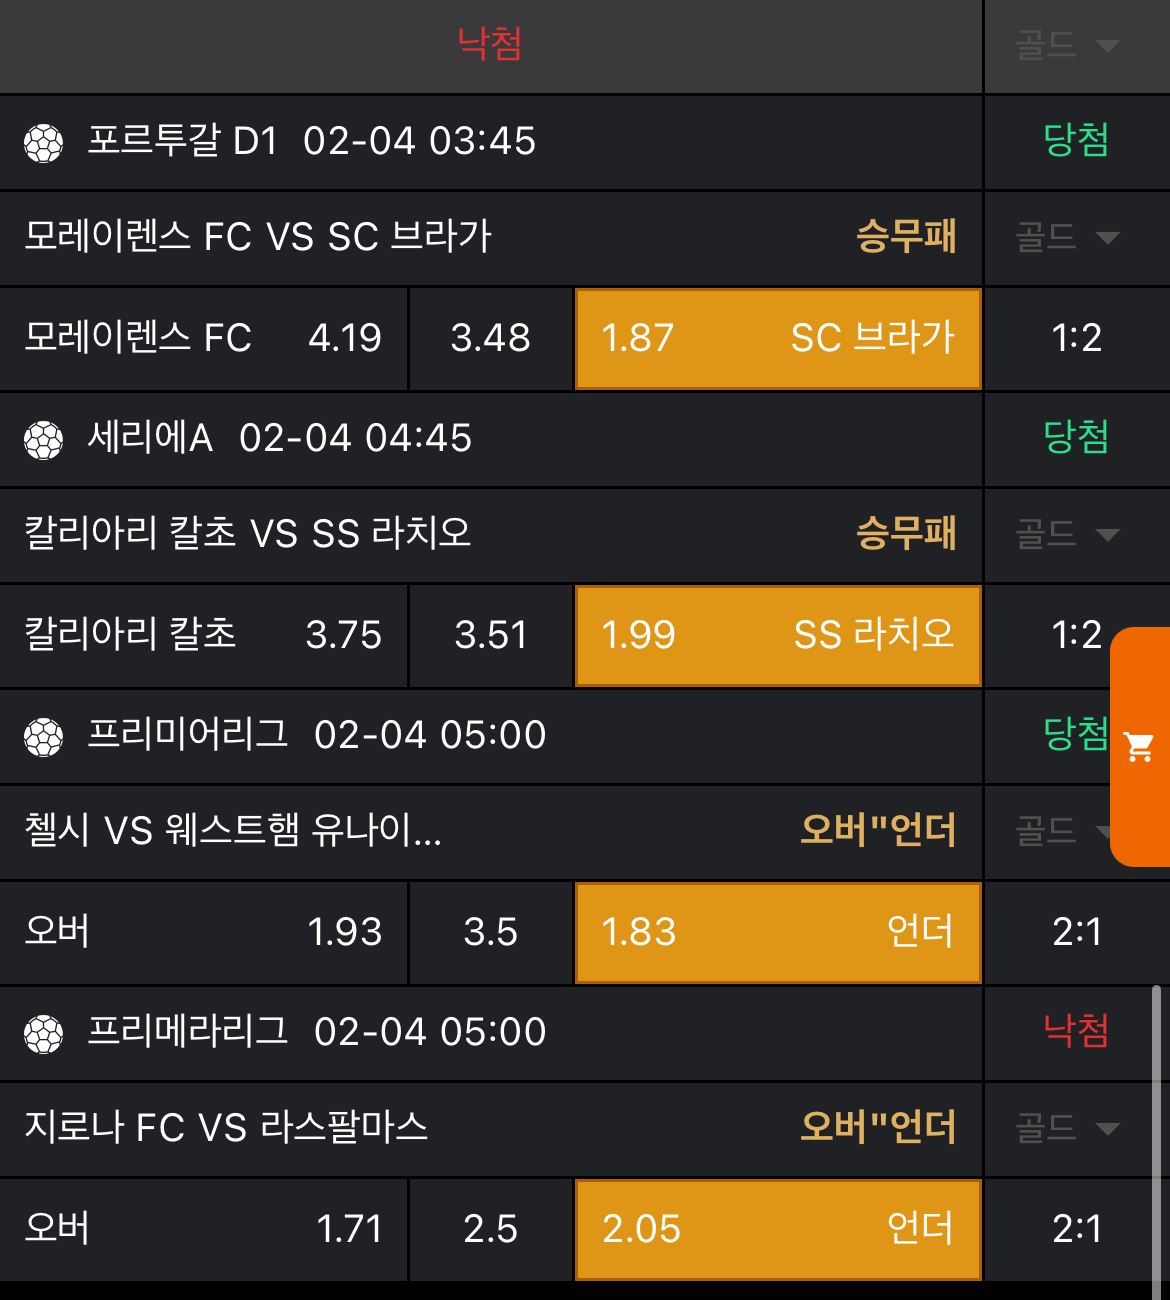The height and width of the screenshot is (1300, 1170).
Task: Pick 칼리아리 칼초 3.75 home odds
Action: click(204, 636)
